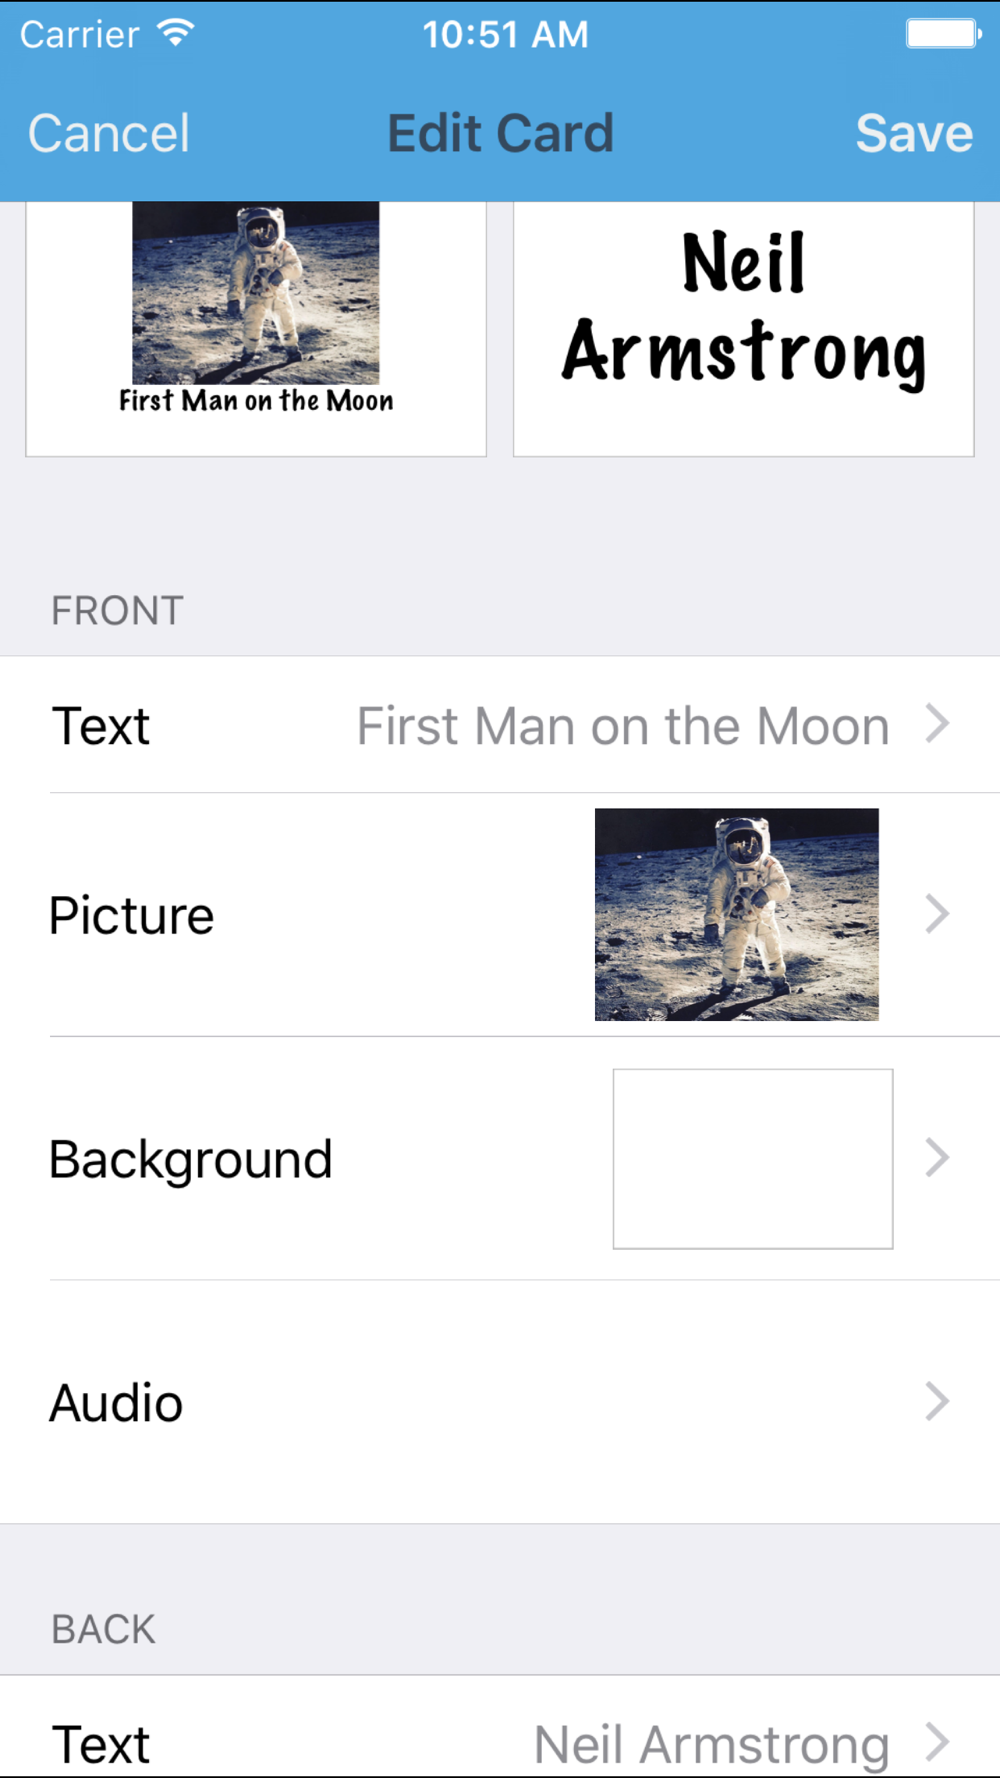Expand the Audio row chevron

coord(936,1402)
